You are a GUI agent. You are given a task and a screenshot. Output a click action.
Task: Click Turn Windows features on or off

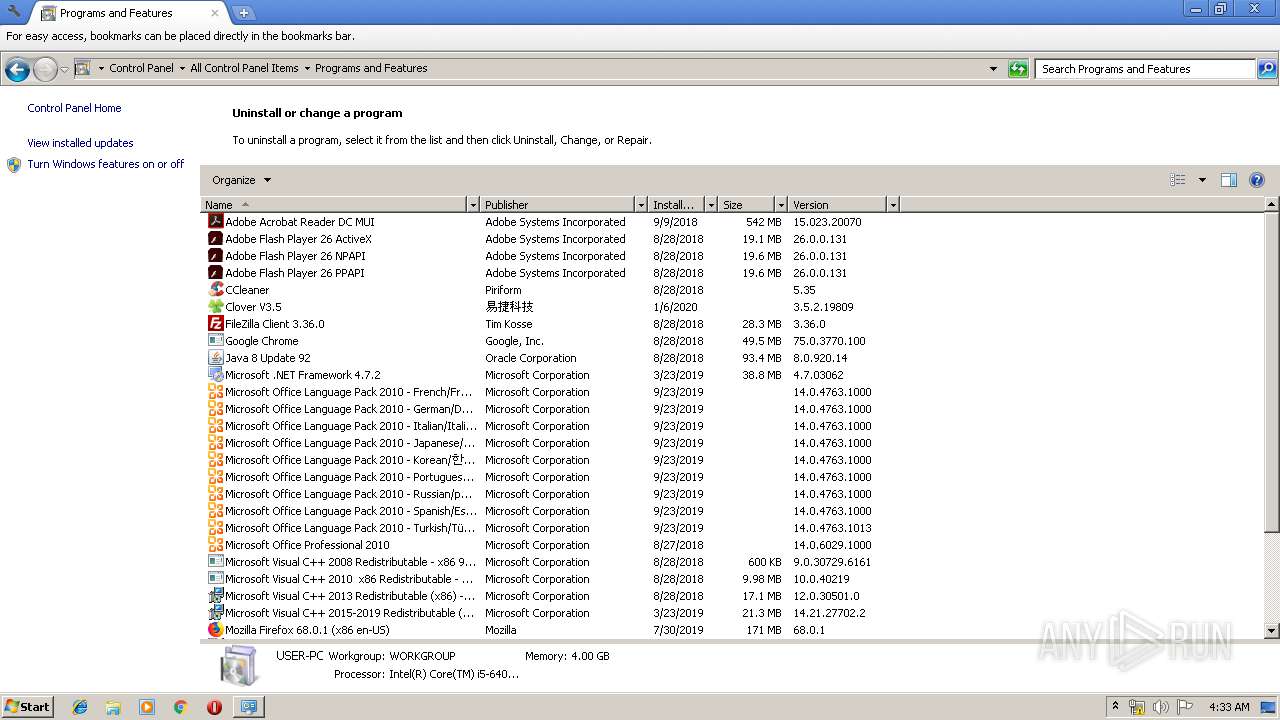tap(105, 164)
